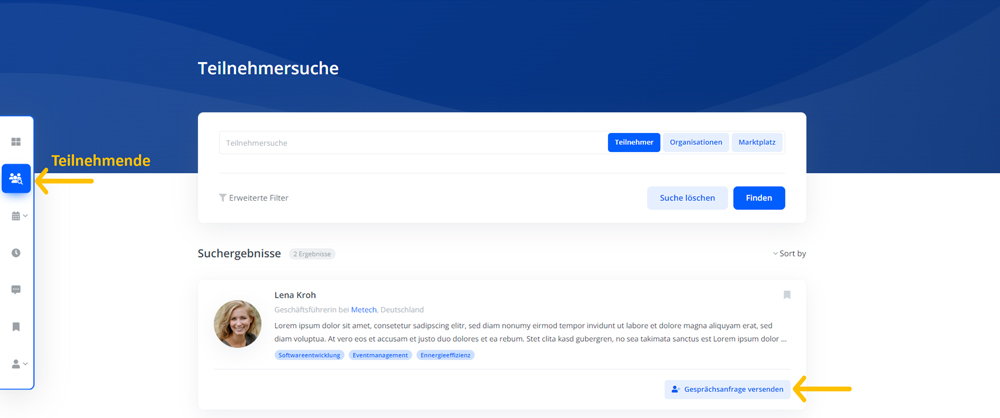Switch to the Marktplatz tab
The width and height of the screenshot is (1000, 418).
757,143
